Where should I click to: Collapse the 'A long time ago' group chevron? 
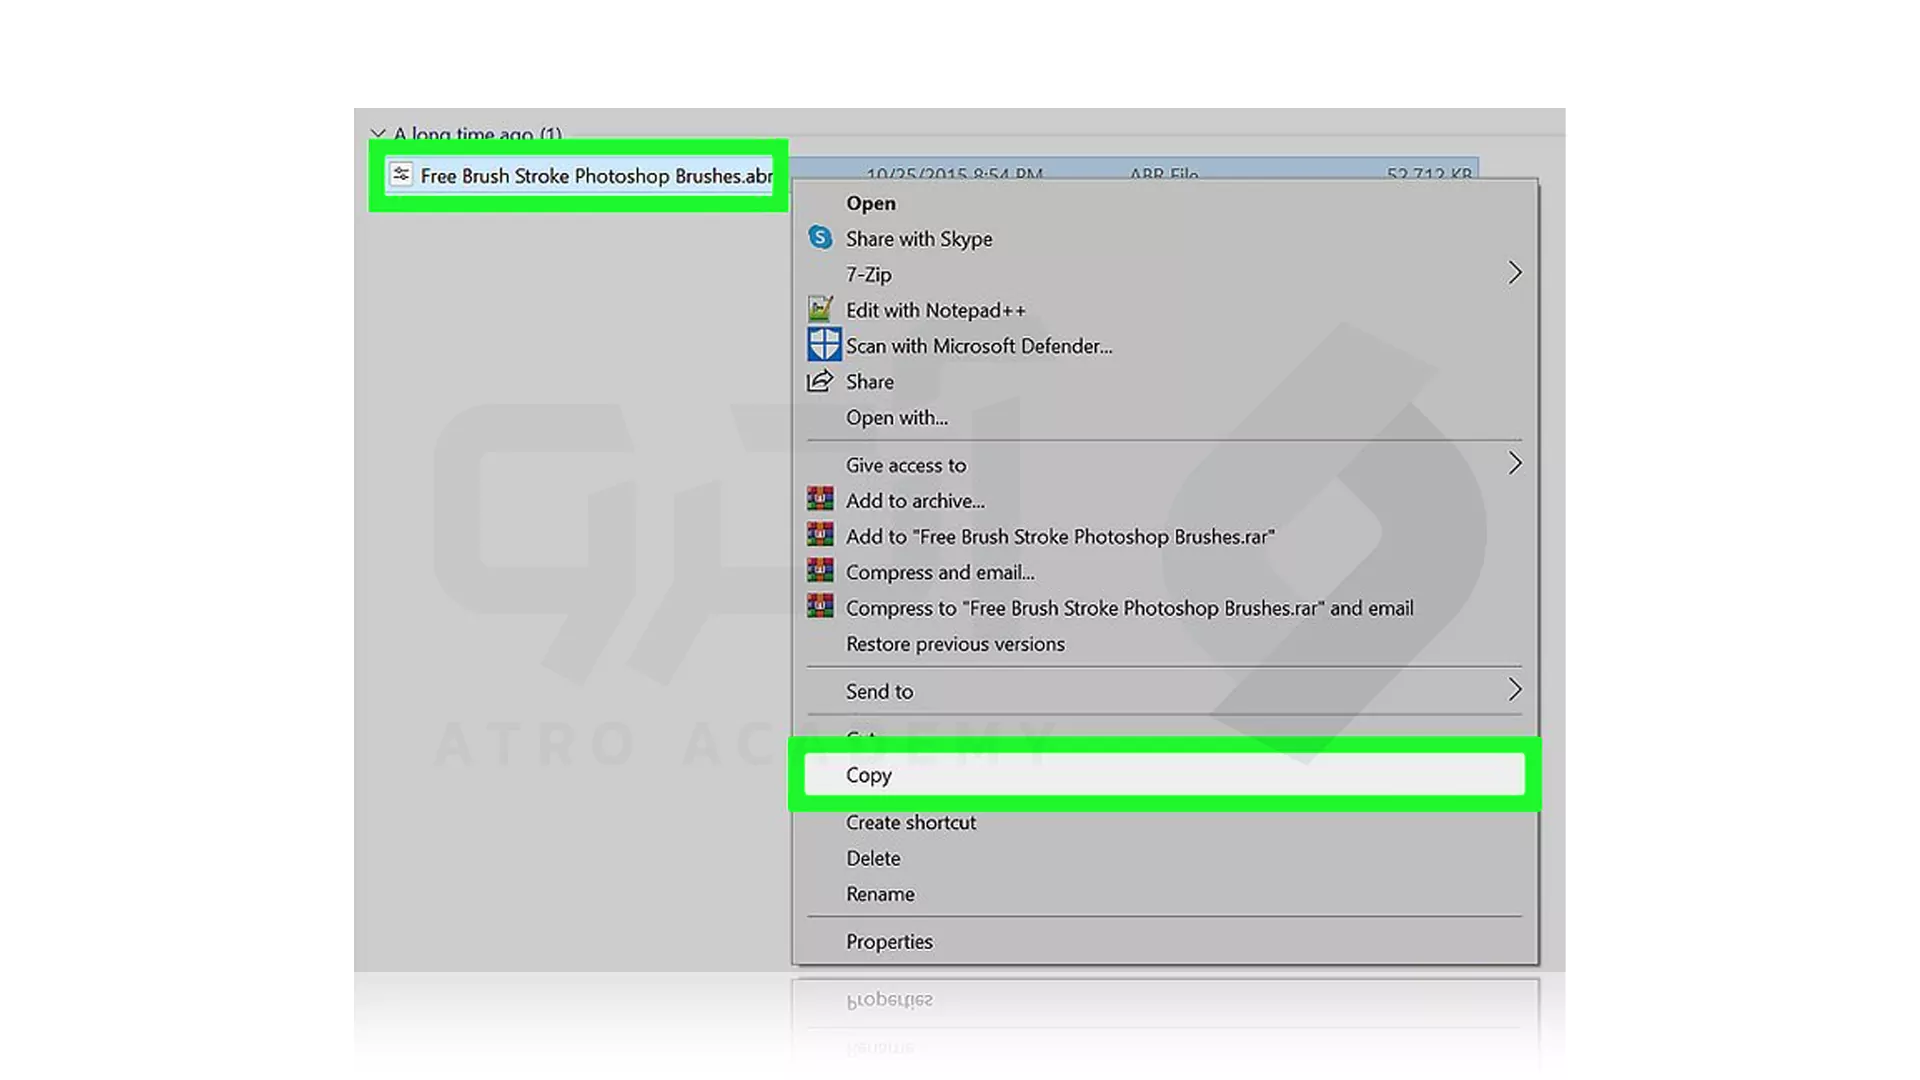point(378,133)
